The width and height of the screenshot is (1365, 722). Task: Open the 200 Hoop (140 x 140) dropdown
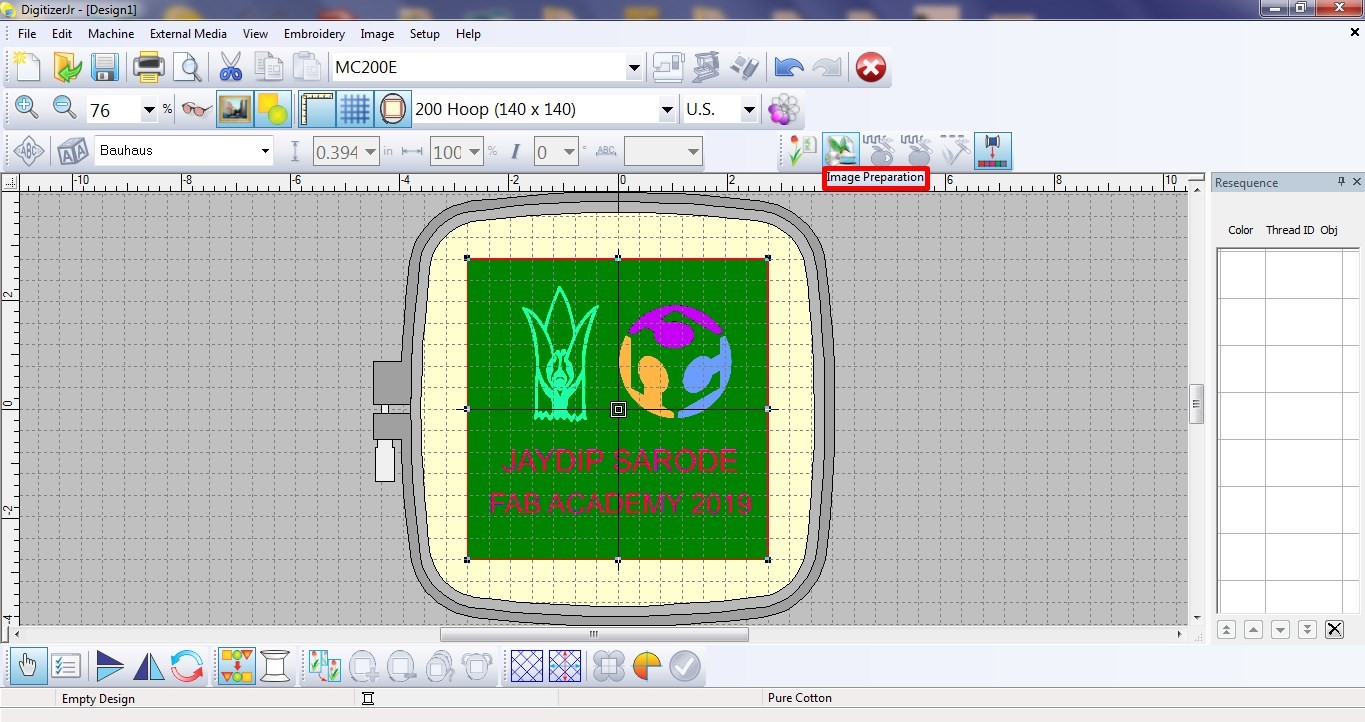click(667, 110)
